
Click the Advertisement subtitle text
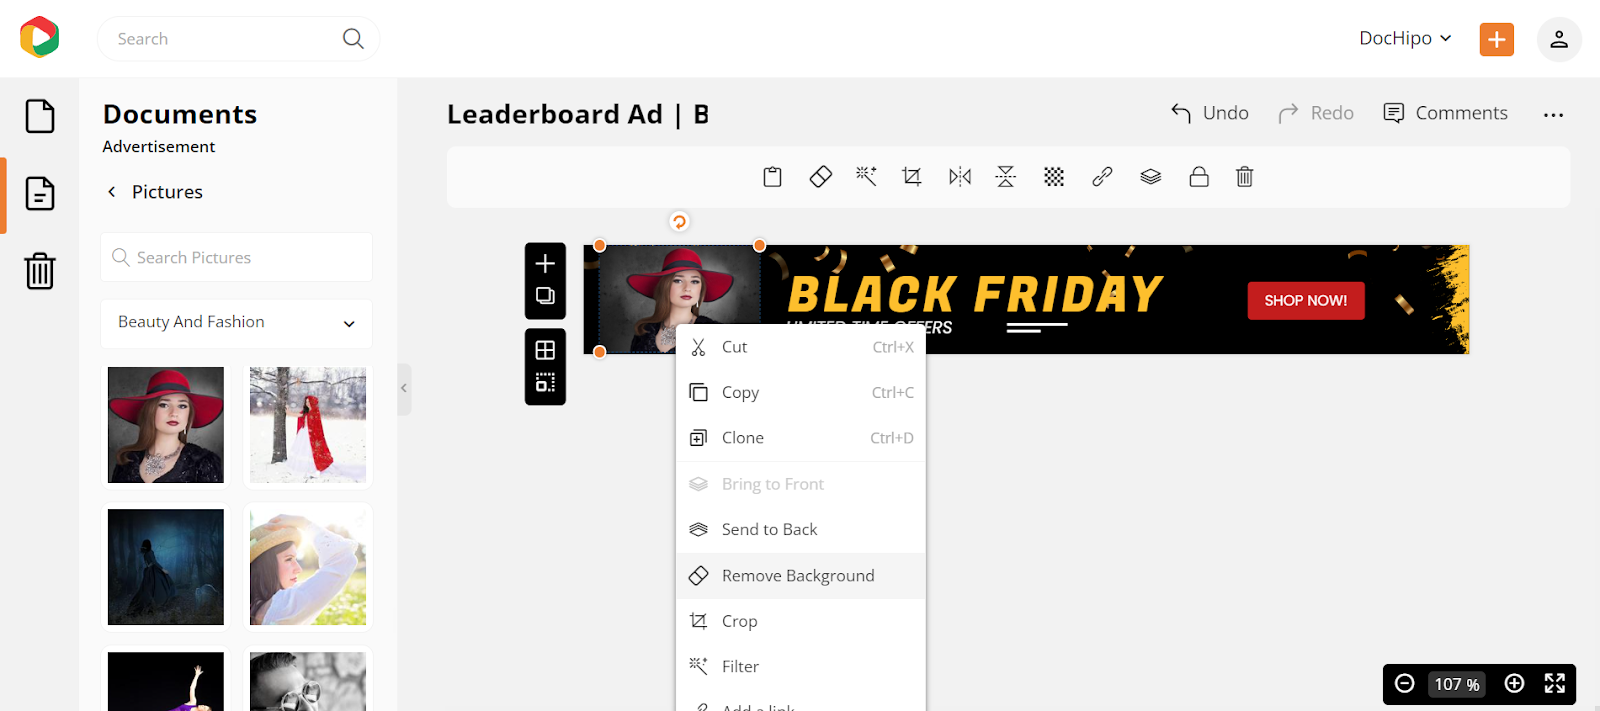[159, 147]
